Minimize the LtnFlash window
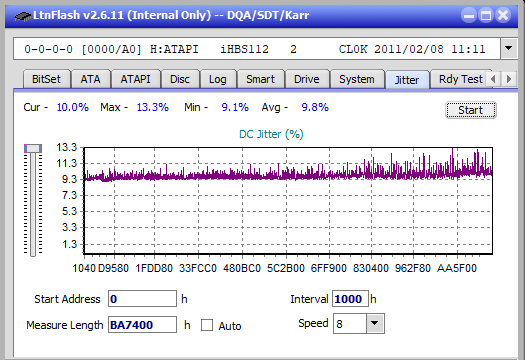This screenshot has height=360, width=525. click(x=469, y=15)
